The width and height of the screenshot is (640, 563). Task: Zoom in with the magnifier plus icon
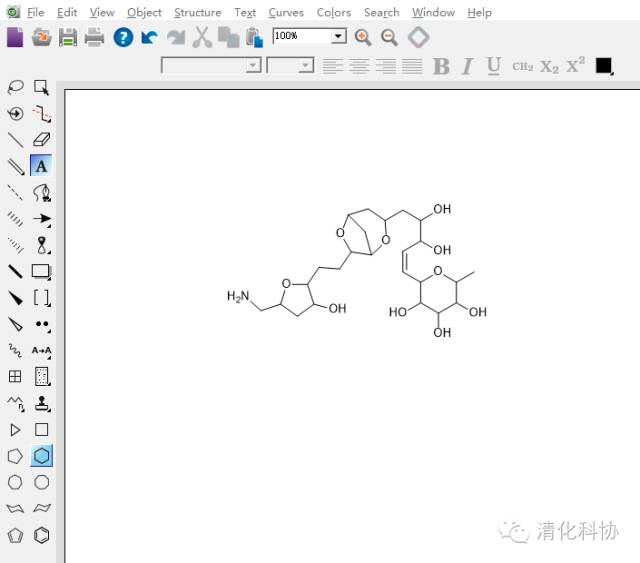(363, 38)
